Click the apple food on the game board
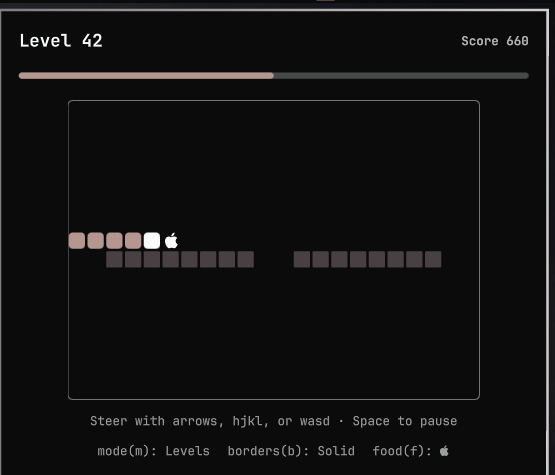This screenshot has height=475, width=555. click(x=171, y=241)
